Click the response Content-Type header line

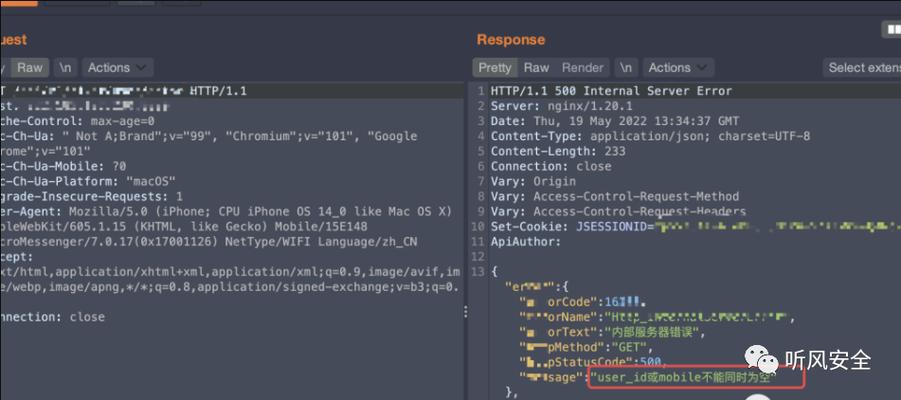650,136
